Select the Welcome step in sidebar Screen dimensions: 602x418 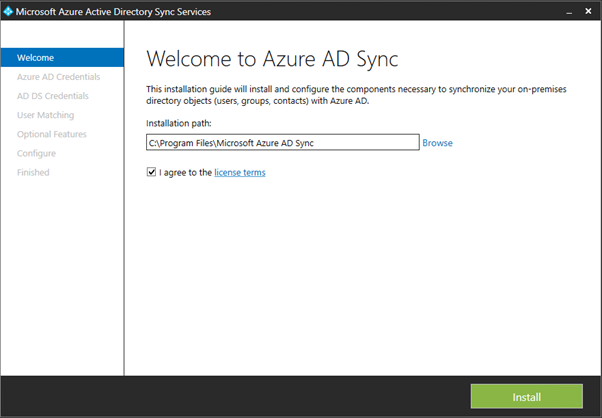pos(35,57)
